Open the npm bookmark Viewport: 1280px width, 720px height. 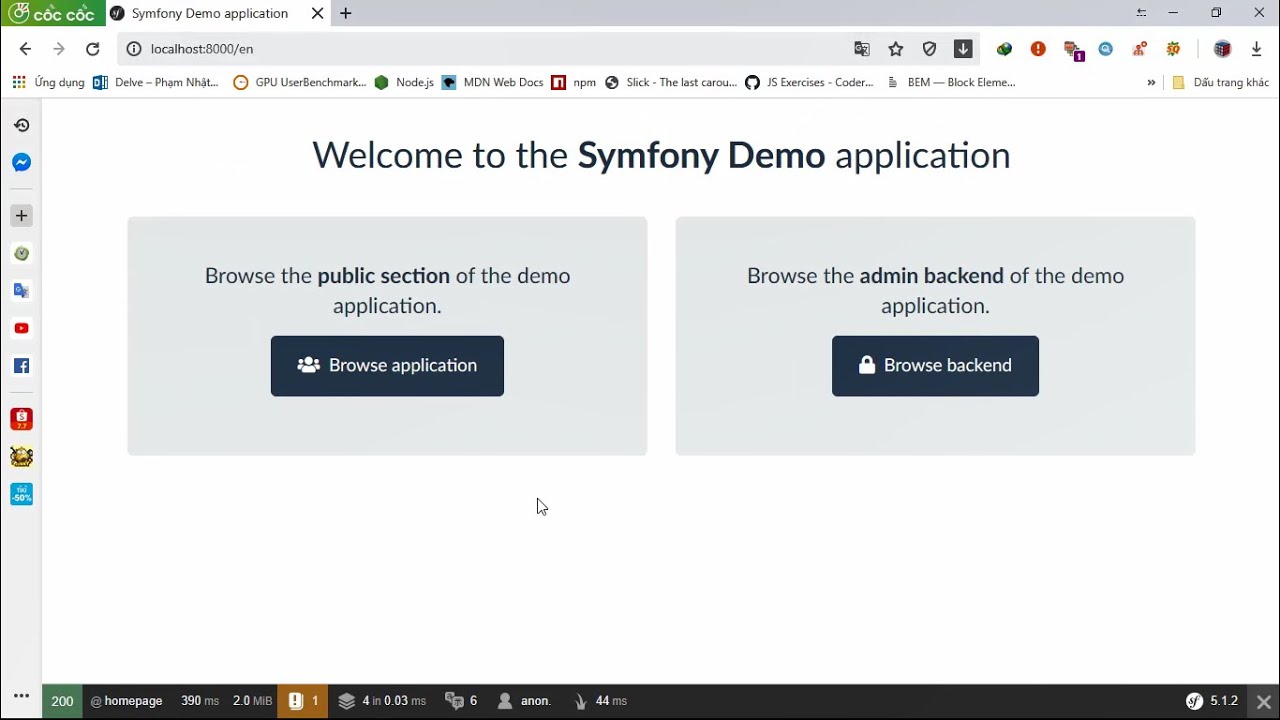574,83
